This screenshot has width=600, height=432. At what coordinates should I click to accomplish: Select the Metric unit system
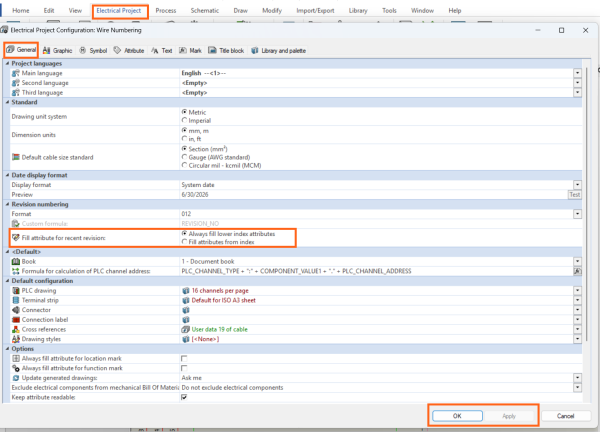(184, 112)
